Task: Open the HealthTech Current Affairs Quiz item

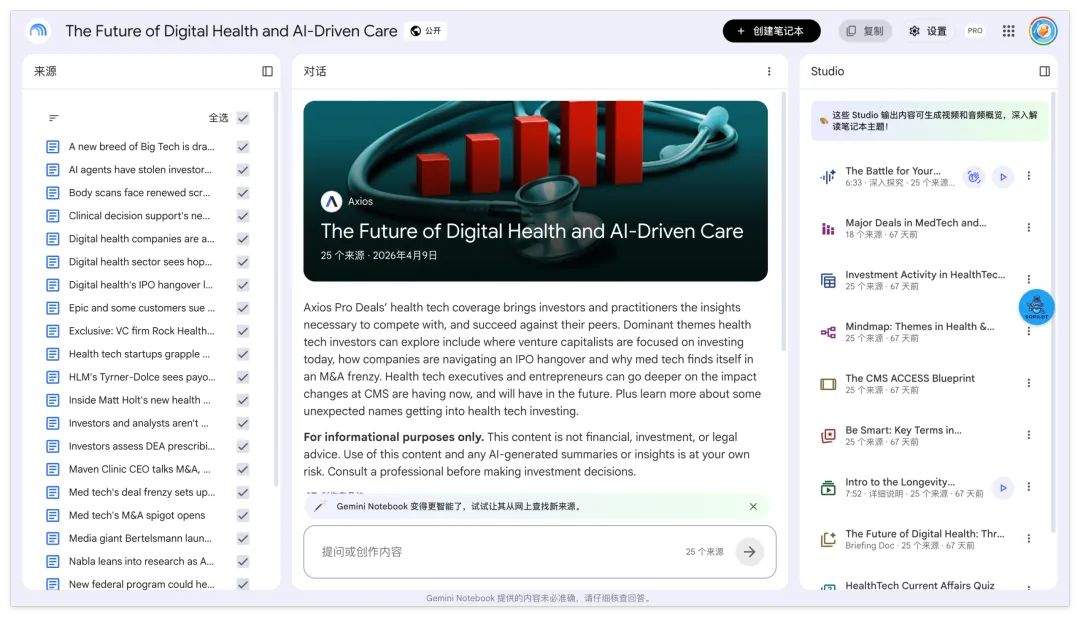Action: 919,585
